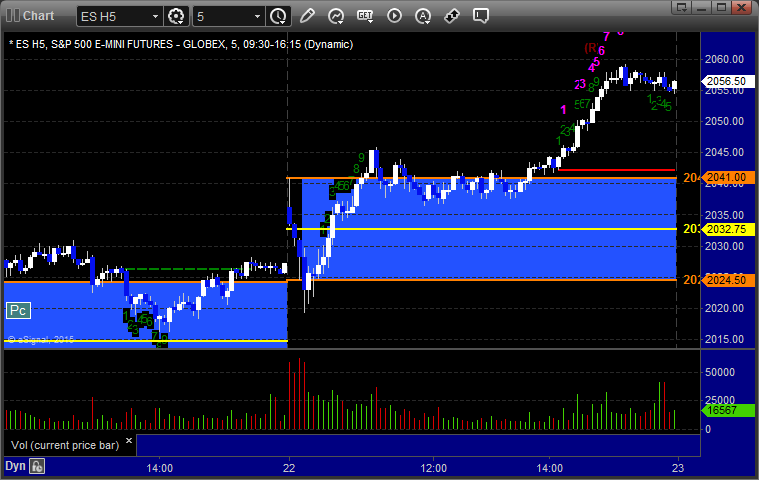
Task: Click the GET indicators toolbar icon
Action: click(x=365, y=16)
